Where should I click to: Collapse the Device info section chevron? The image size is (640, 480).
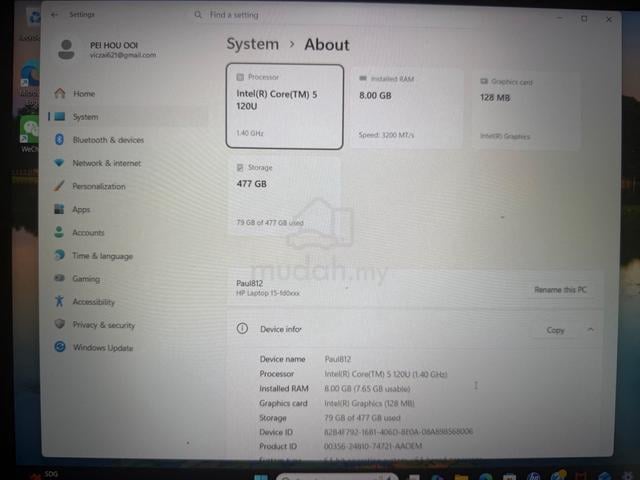(590, 329)
